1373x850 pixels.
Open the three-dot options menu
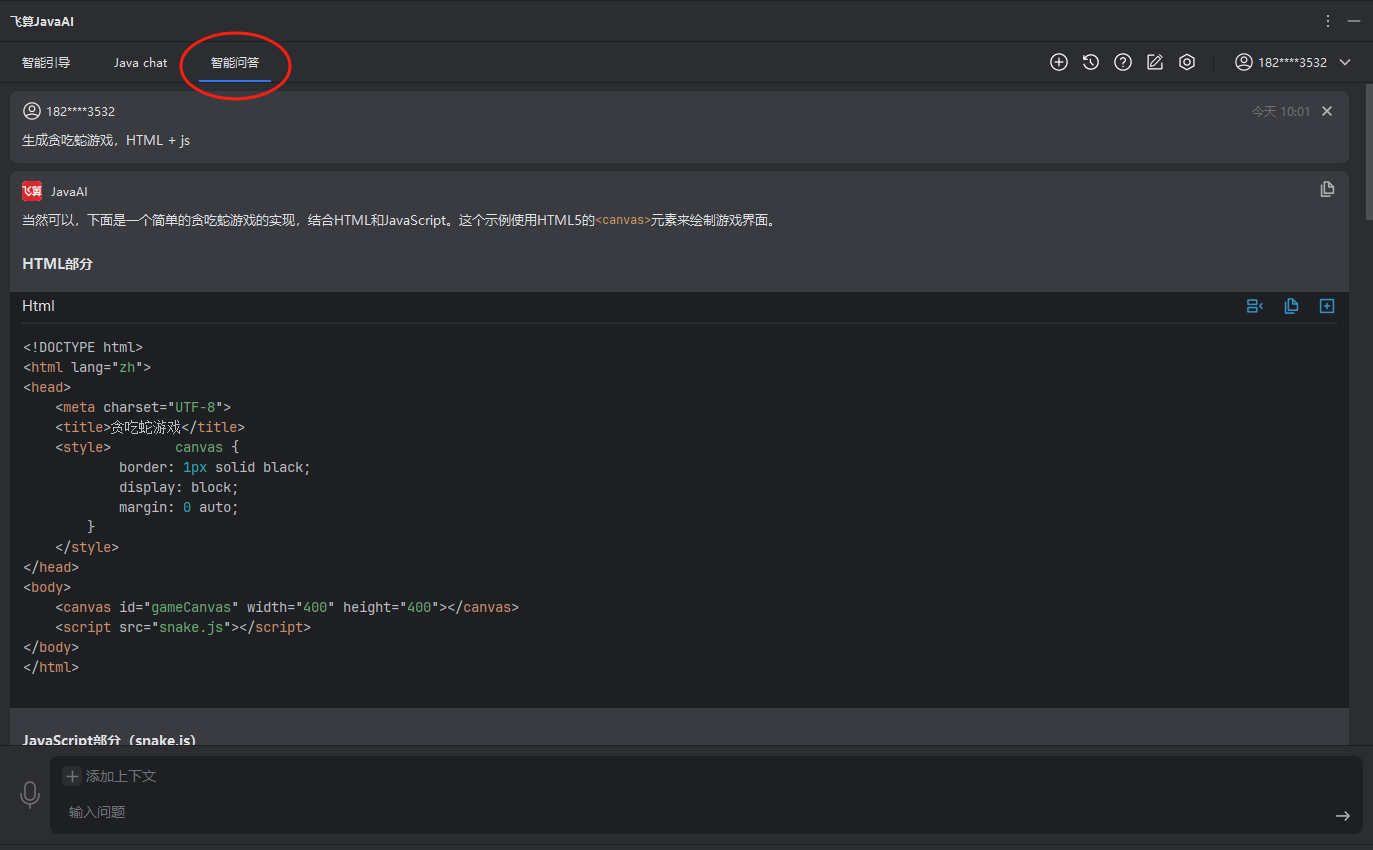(x=1328, y=21)
